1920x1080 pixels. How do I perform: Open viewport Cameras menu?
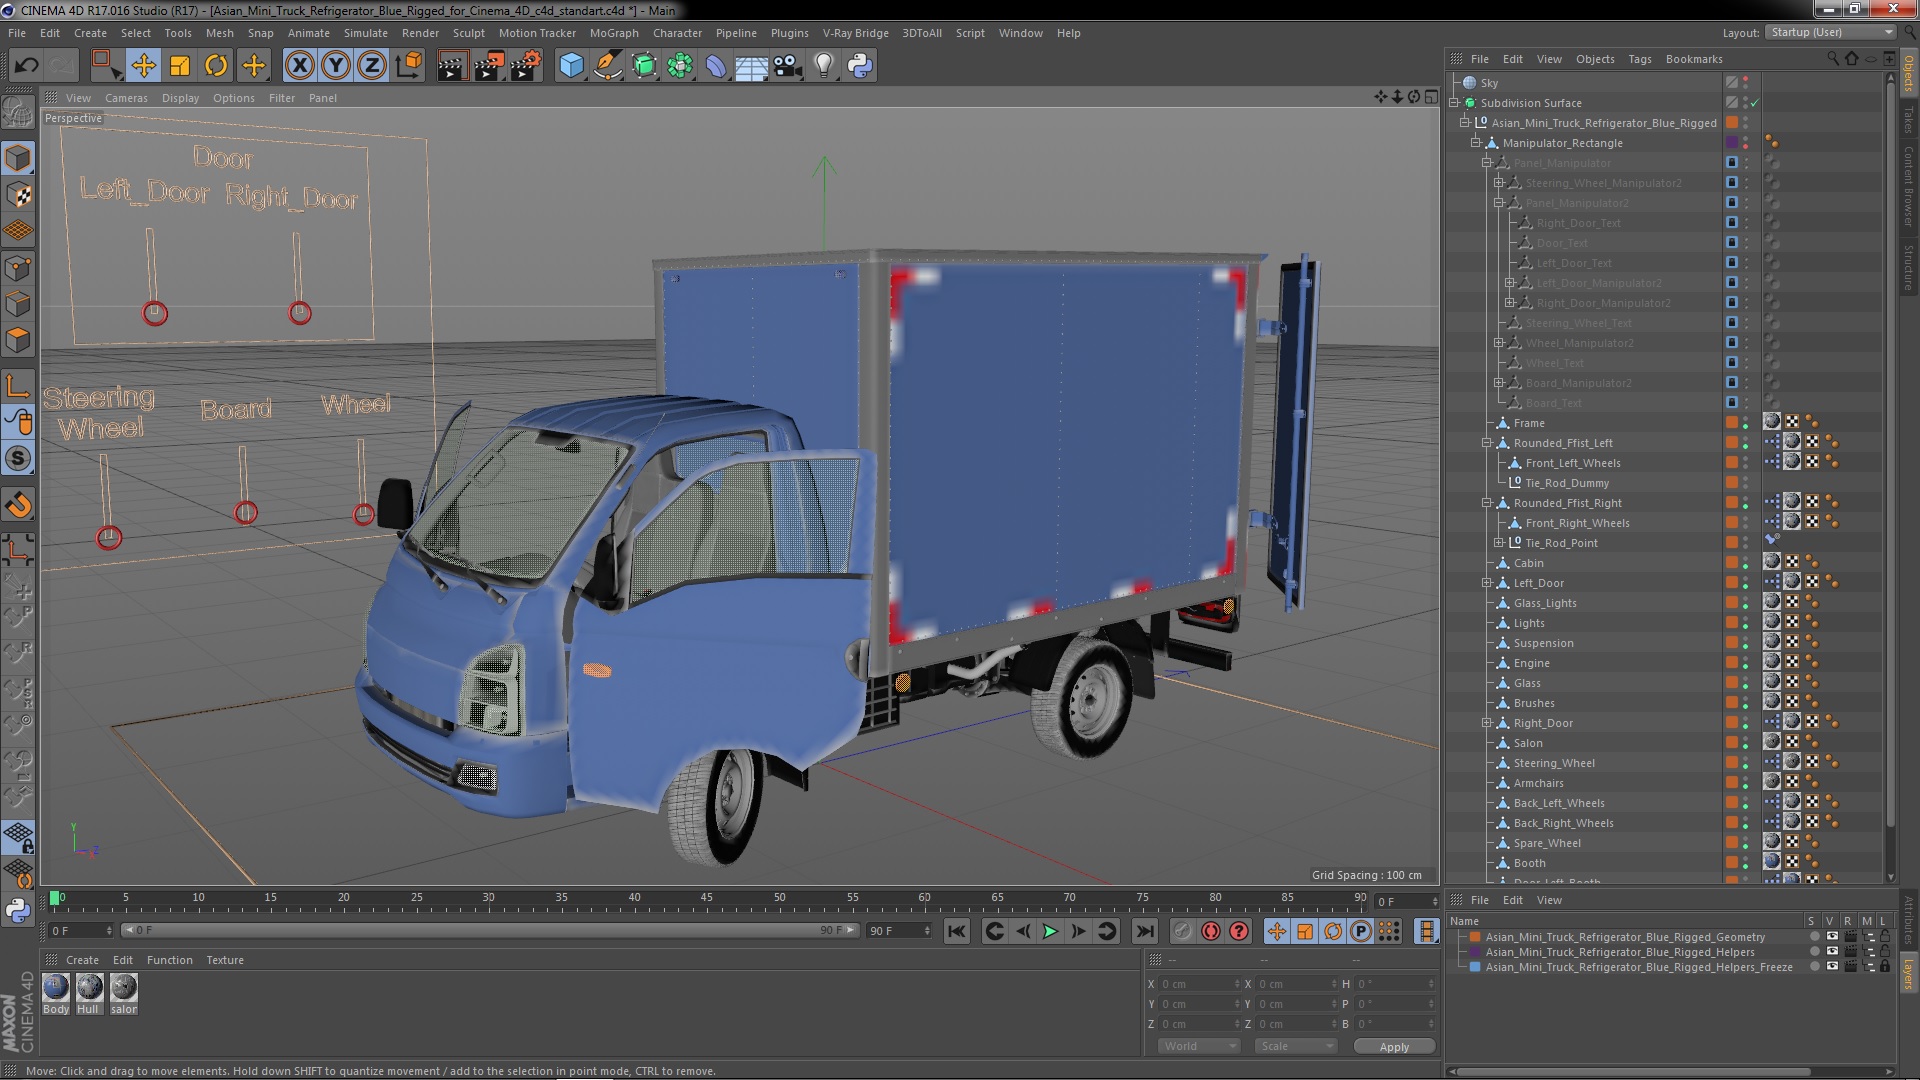[126, 98]
